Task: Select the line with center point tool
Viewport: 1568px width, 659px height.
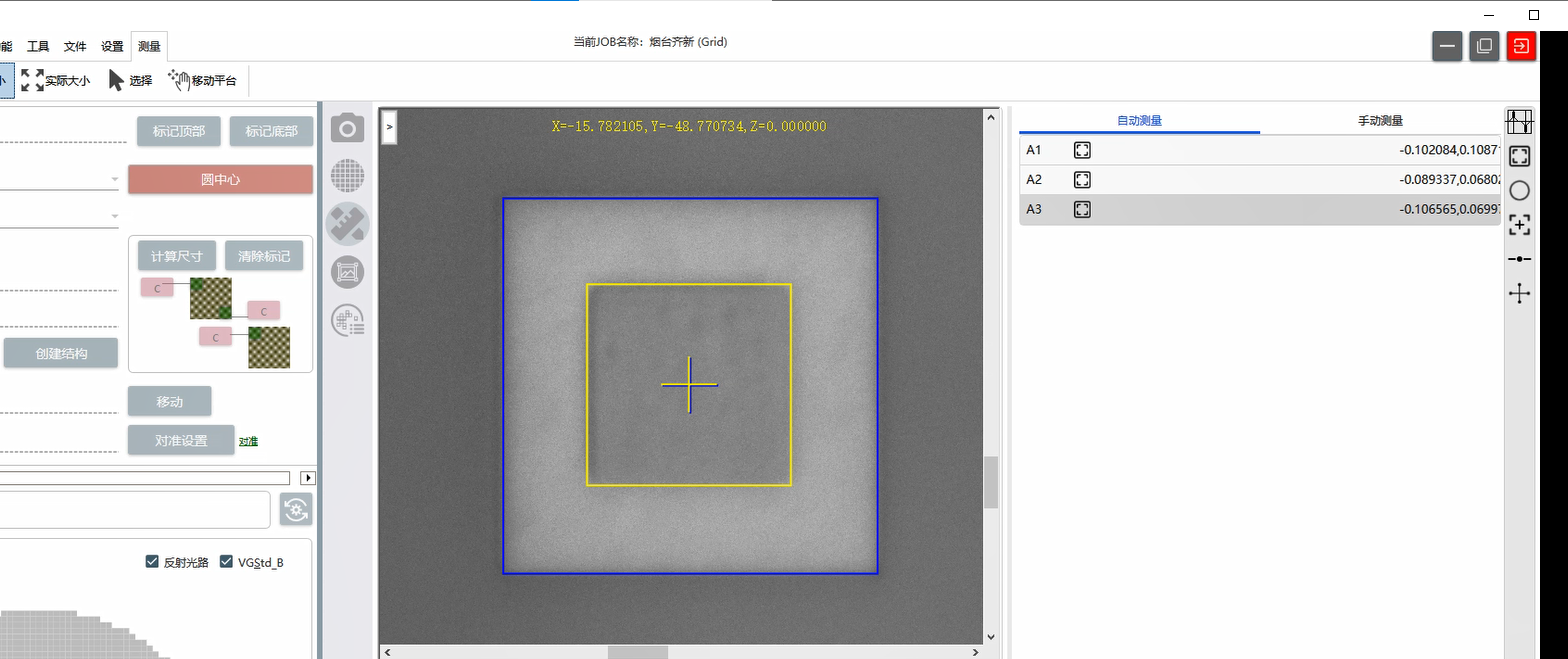Action: [x=1519, y=259]
